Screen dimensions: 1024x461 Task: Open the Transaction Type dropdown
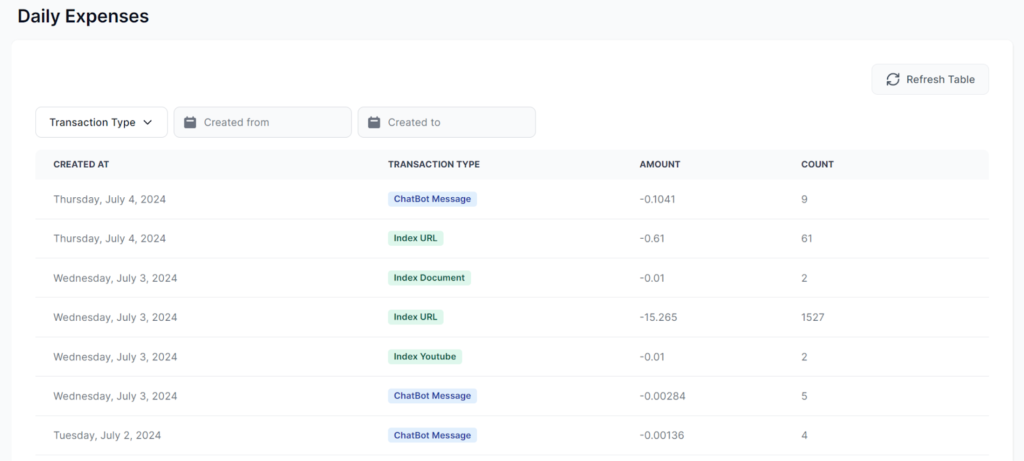tap(101, 122)
